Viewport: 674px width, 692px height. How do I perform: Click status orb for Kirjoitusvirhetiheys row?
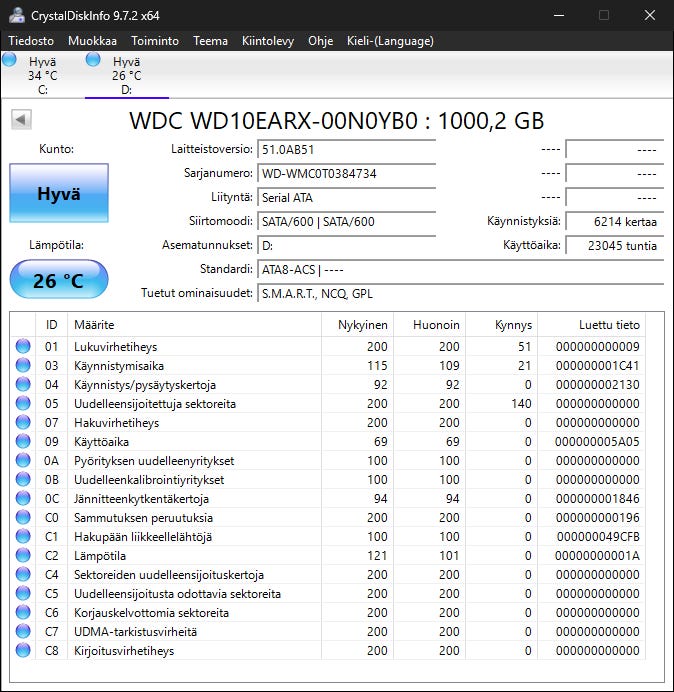tap(22, 651)
